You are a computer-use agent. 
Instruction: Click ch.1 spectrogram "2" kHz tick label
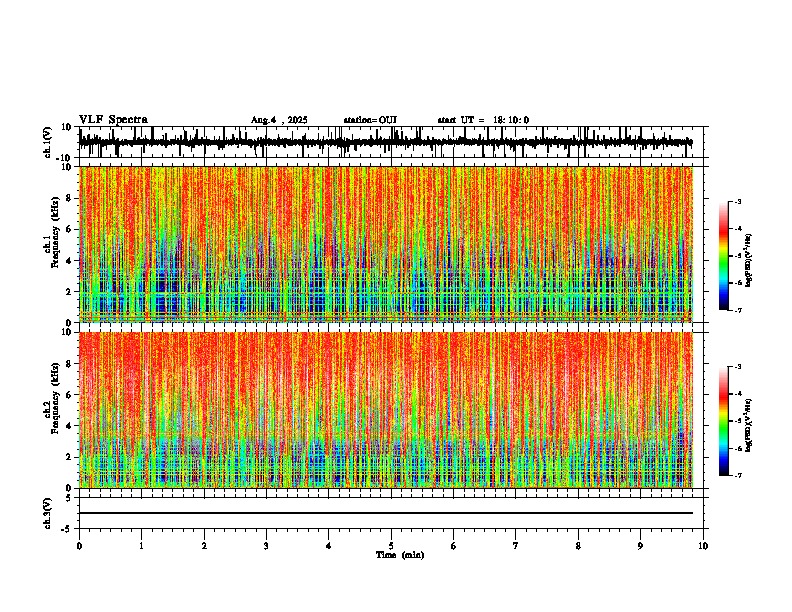69,291
